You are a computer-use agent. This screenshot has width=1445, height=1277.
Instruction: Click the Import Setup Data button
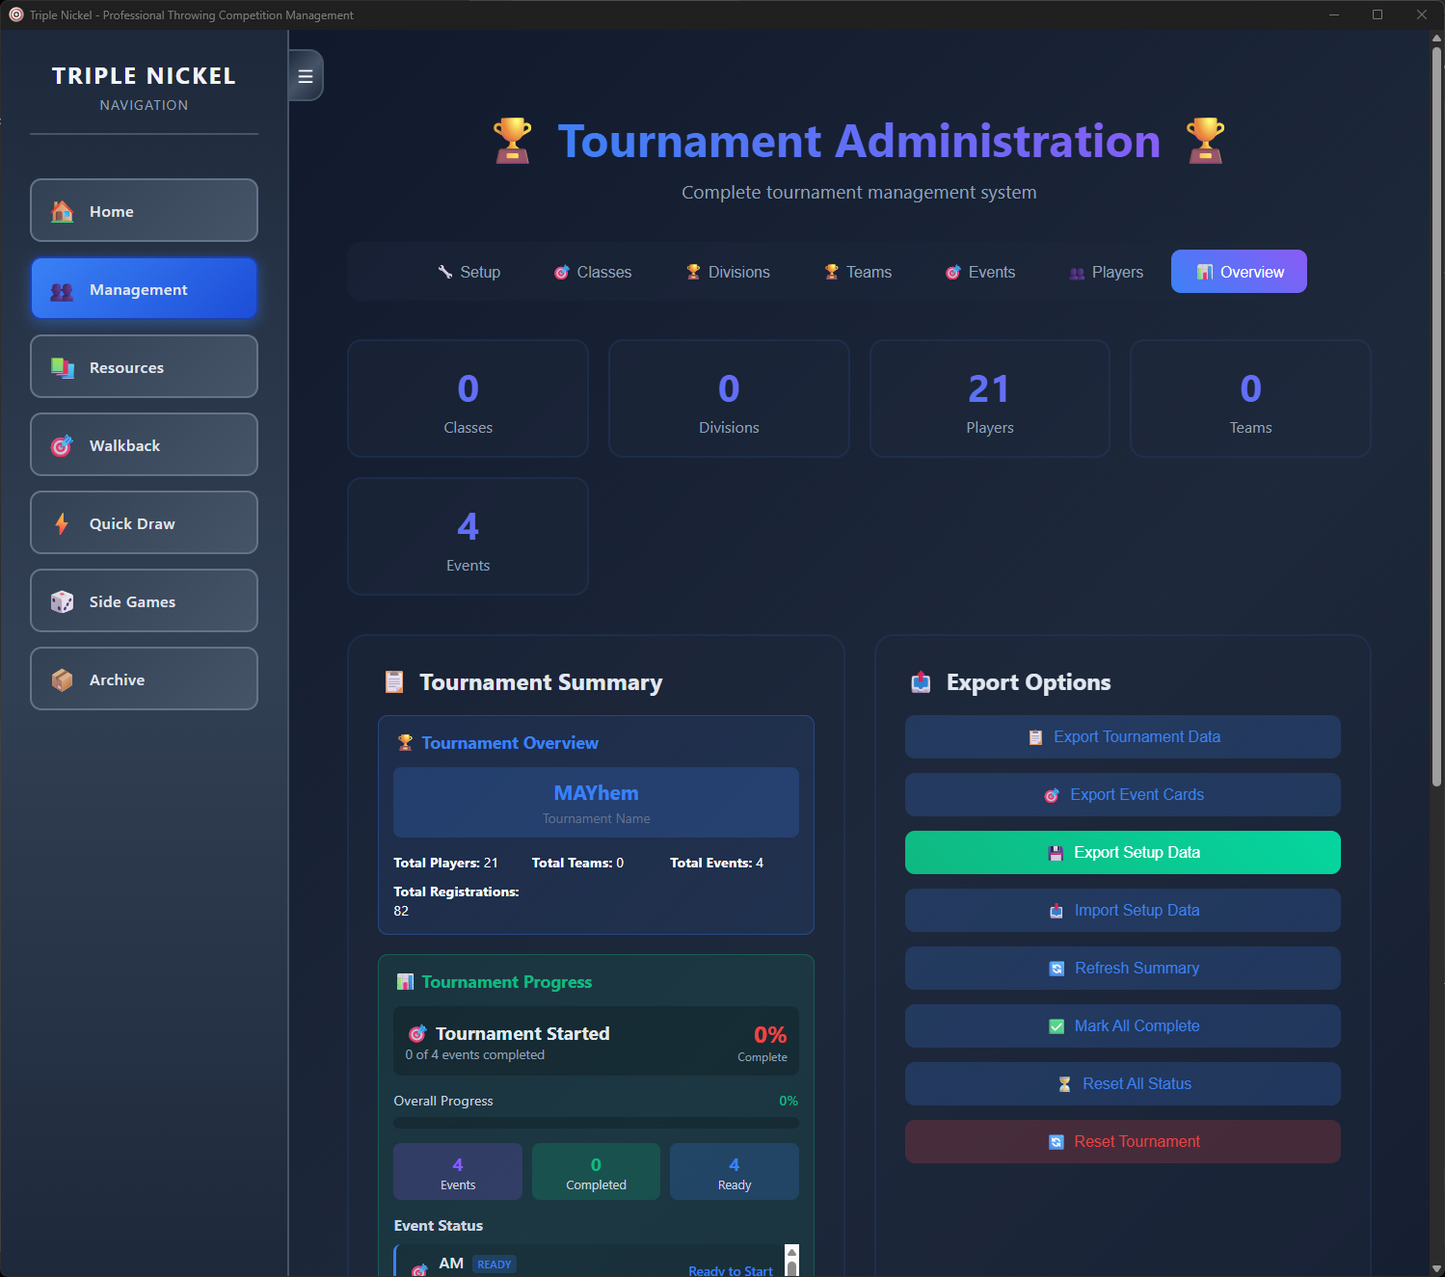tap(1122, 910)
